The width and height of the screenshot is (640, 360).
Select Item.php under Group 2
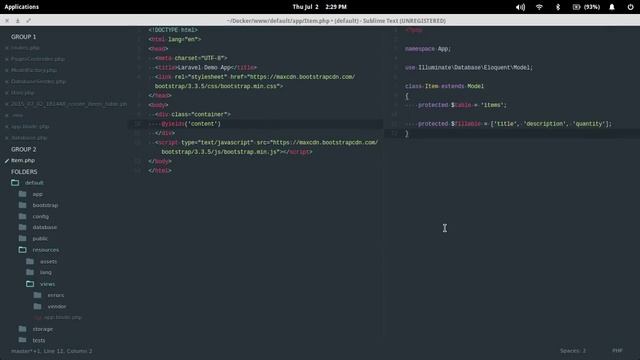(23, 160)
